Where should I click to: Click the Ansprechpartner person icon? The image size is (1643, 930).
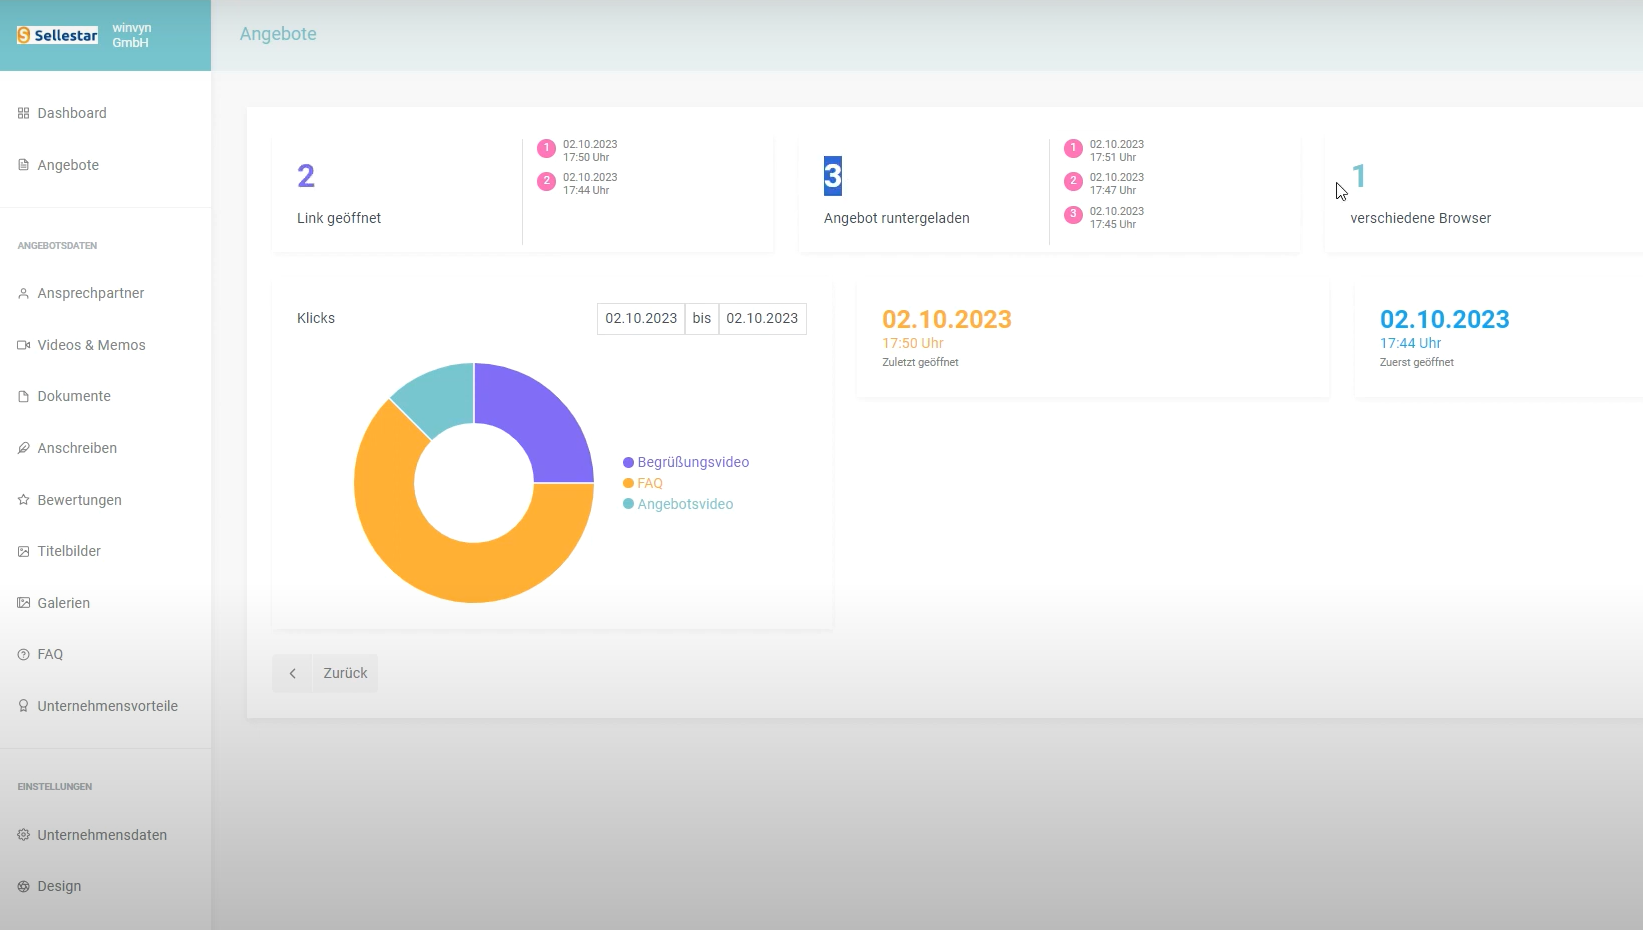click(x=23, y=293)
